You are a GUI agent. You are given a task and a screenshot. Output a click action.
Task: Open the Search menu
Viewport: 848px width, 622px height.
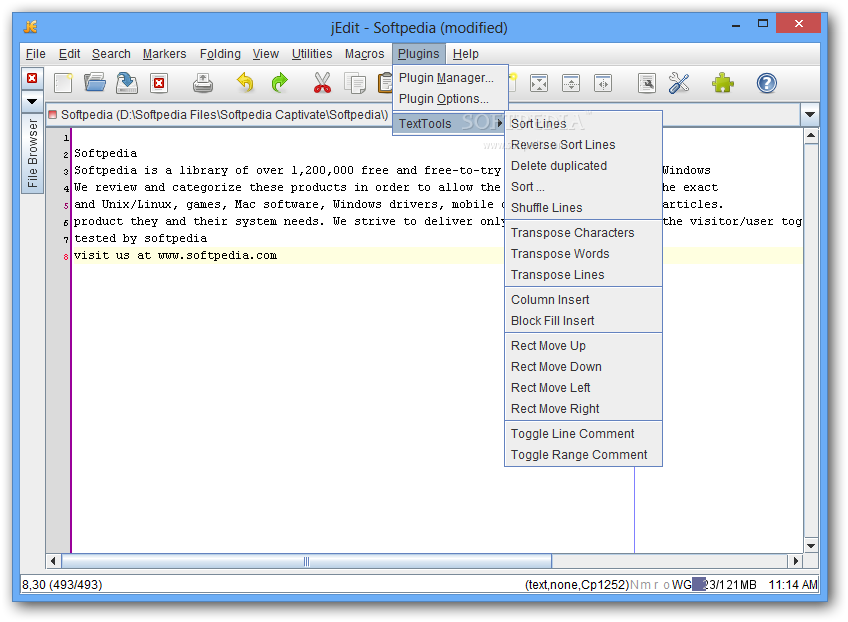click(111, 54)
